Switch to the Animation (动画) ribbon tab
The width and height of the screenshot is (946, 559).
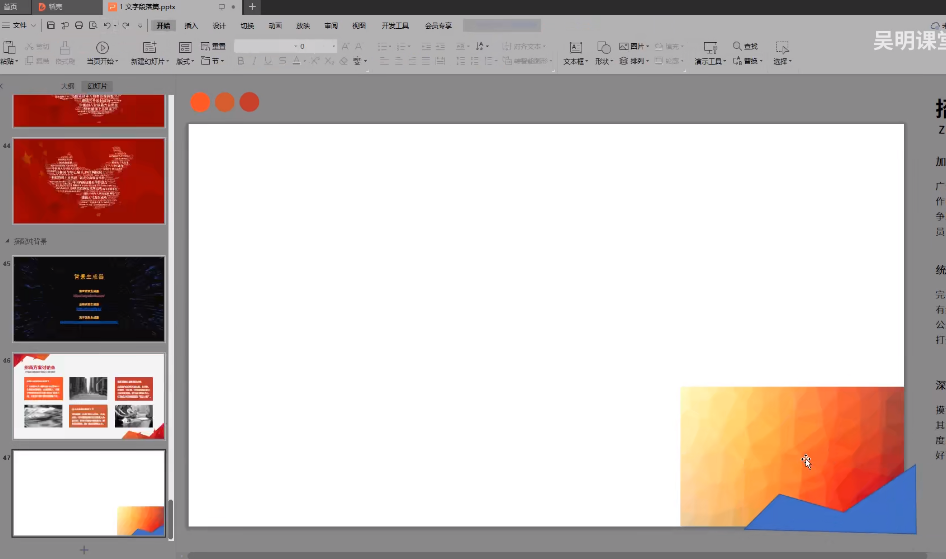tap(275, 25)
